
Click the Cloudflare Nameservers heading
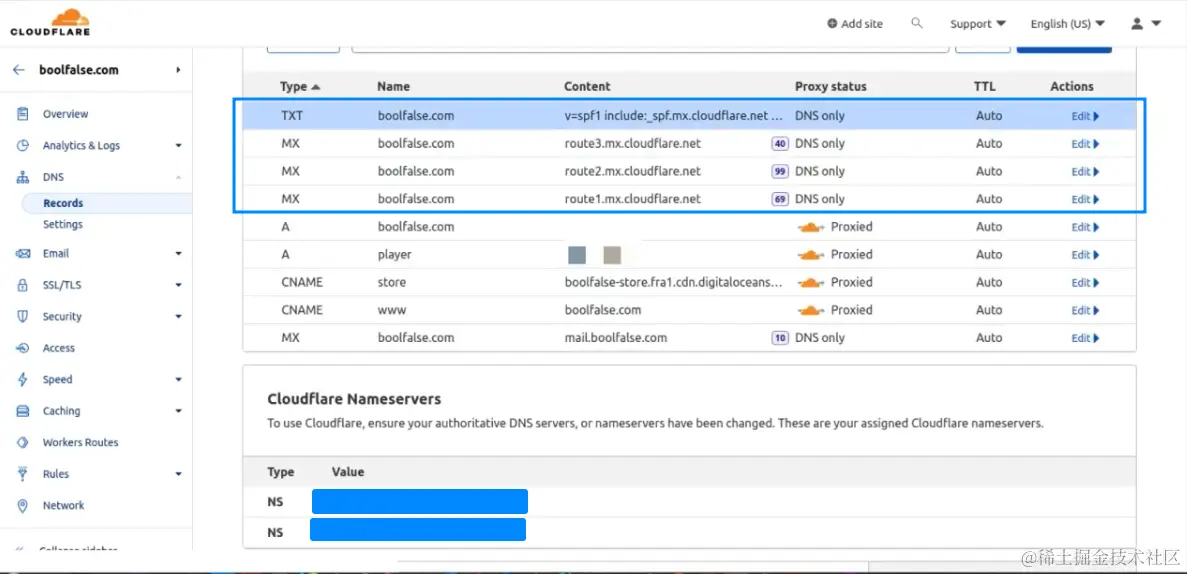(354, 398)
